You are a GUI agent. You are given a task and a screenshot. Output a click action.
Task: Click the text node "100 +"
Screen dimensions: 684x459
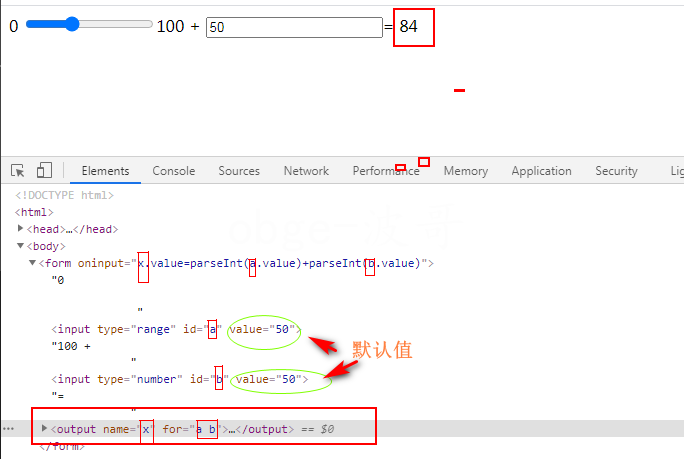click(x=71, y=346)
